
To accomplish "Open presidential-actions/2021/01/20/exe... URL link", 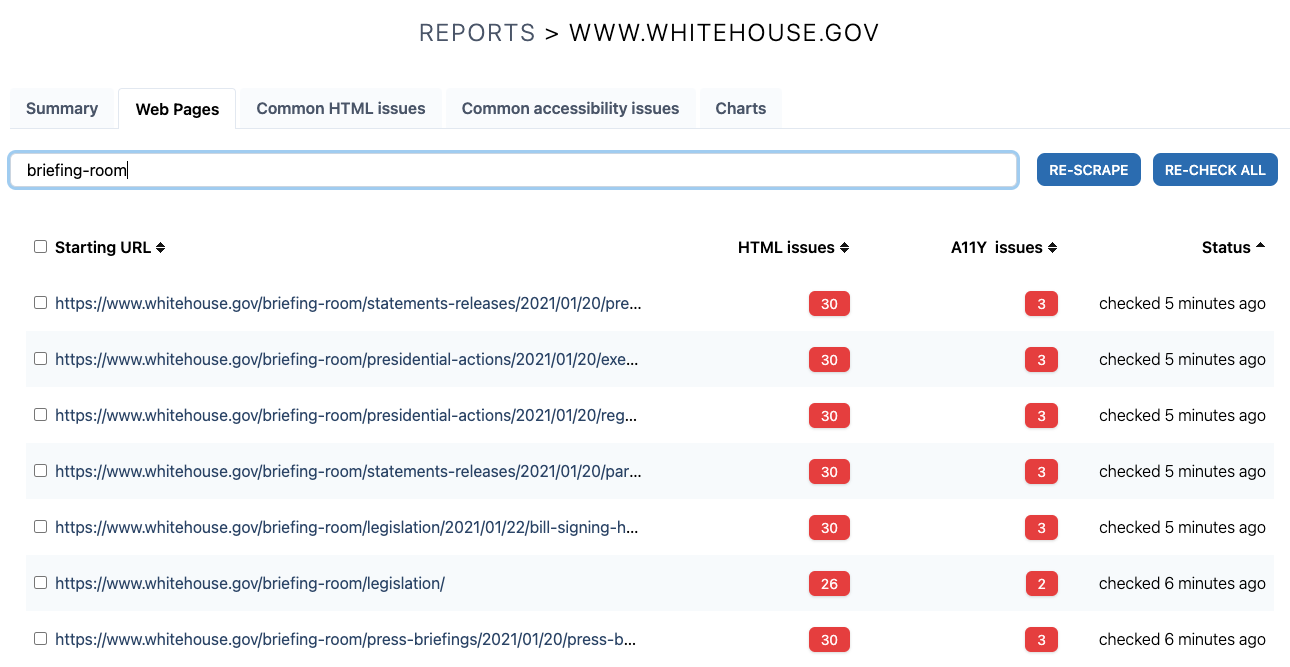I will (x=346, y=359).
